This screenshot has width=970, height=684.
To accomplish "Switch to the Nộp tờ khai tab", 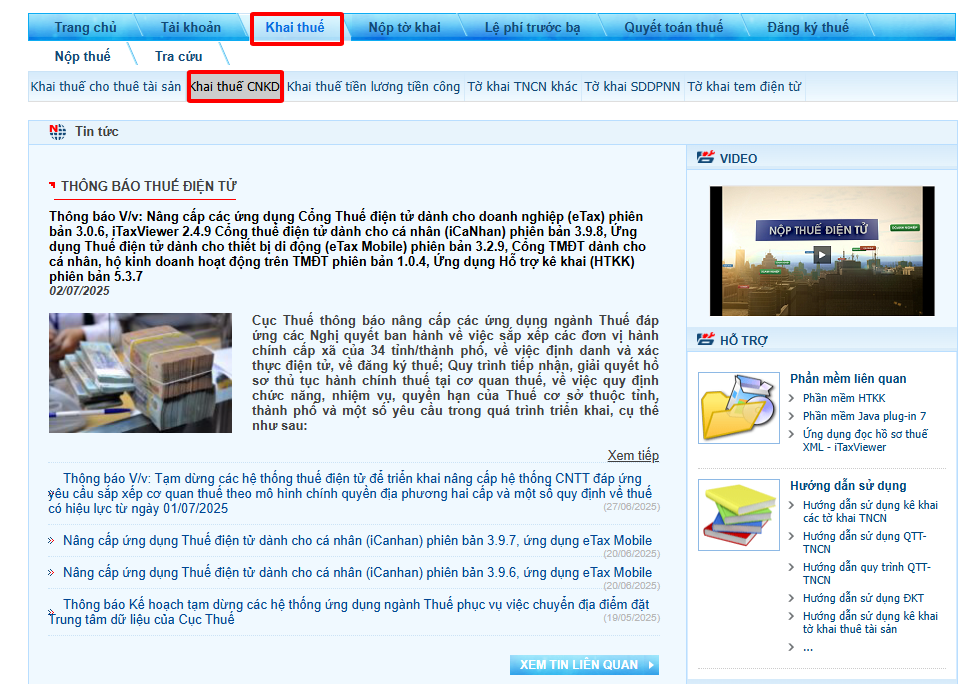I will pyautogui.click(x=404, y=28).
